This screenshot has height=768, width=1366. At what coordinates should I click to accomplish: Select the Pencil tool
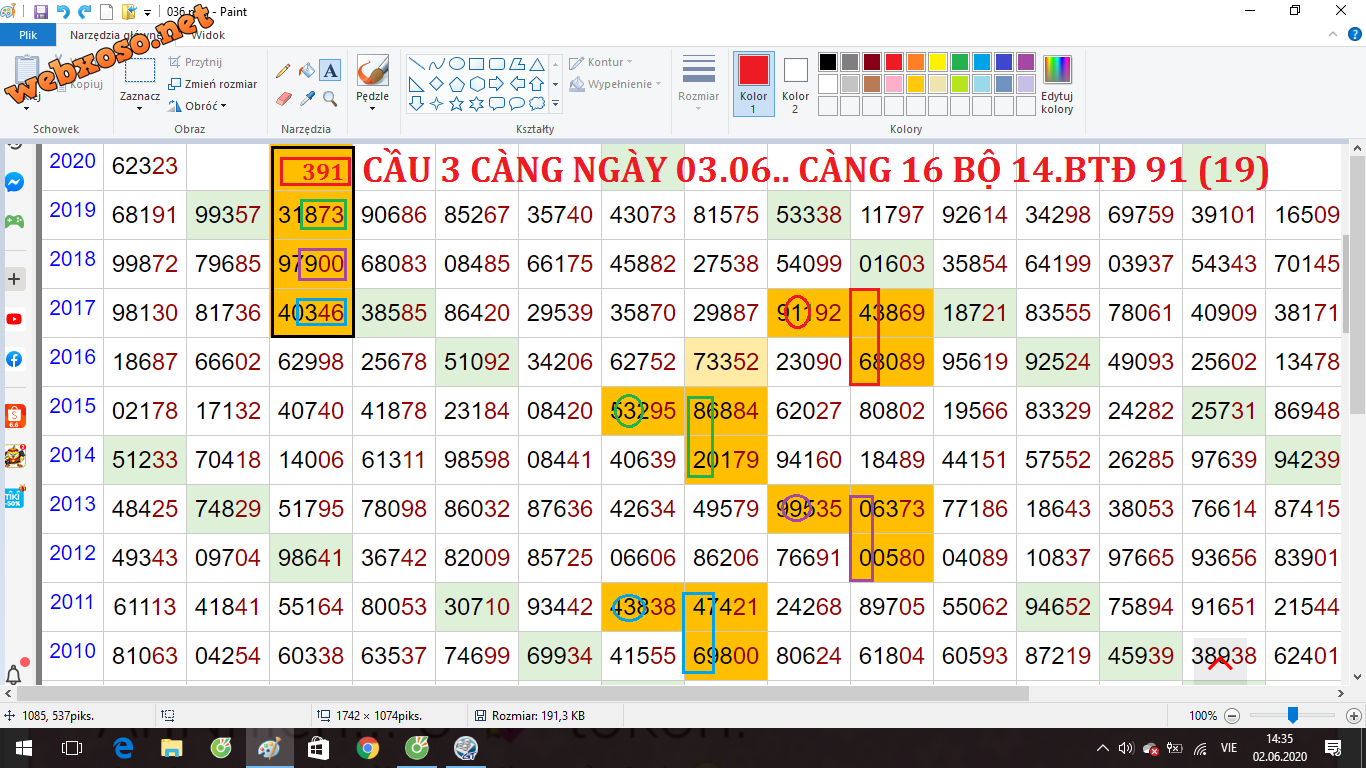tap(283, 71)
